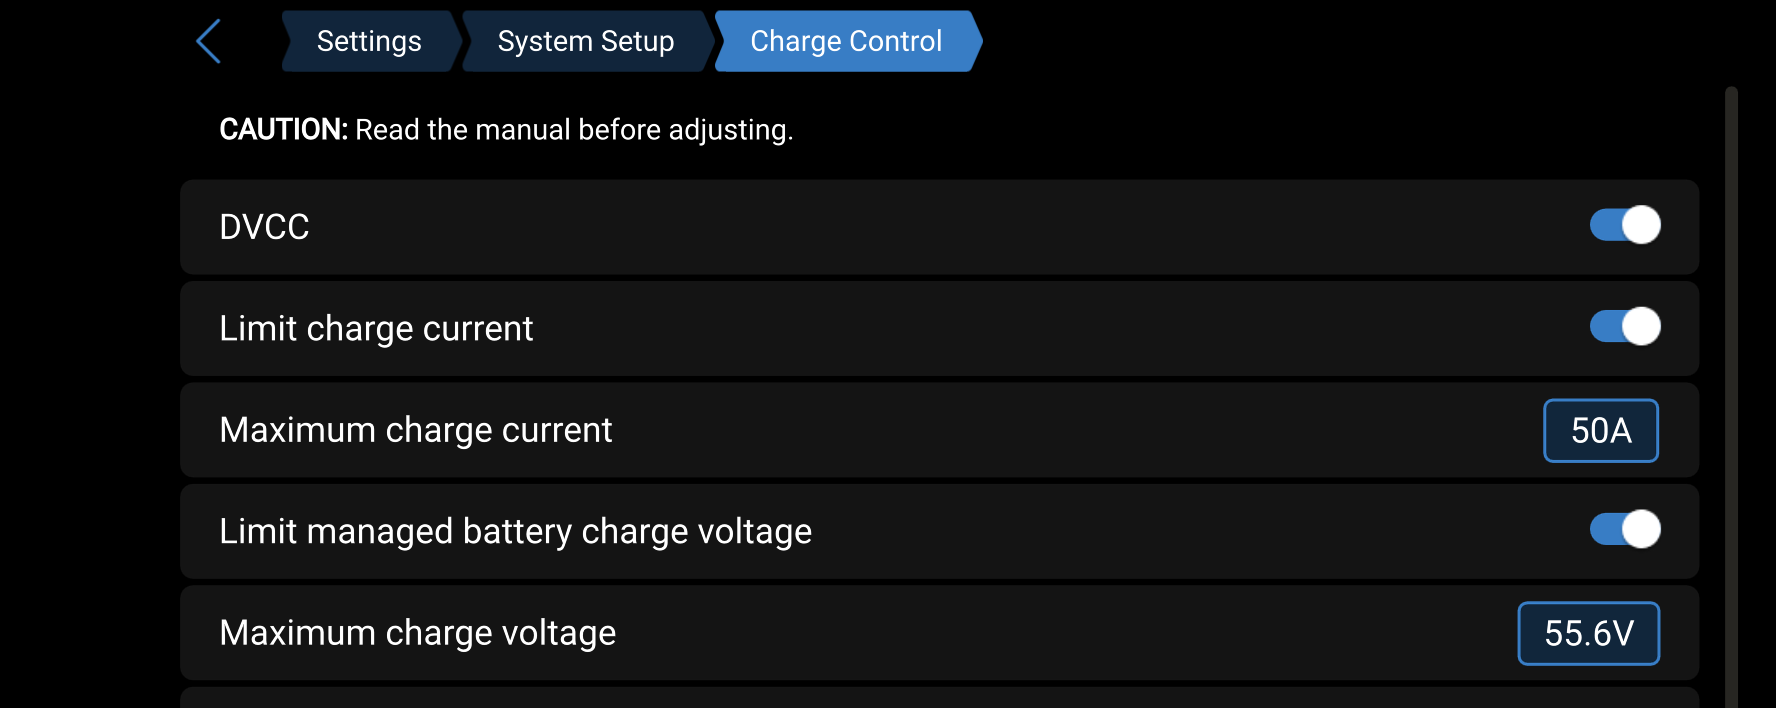Click the partially visible row at the bottom
Screen dimensions: 1776x708
coord(938,698)
